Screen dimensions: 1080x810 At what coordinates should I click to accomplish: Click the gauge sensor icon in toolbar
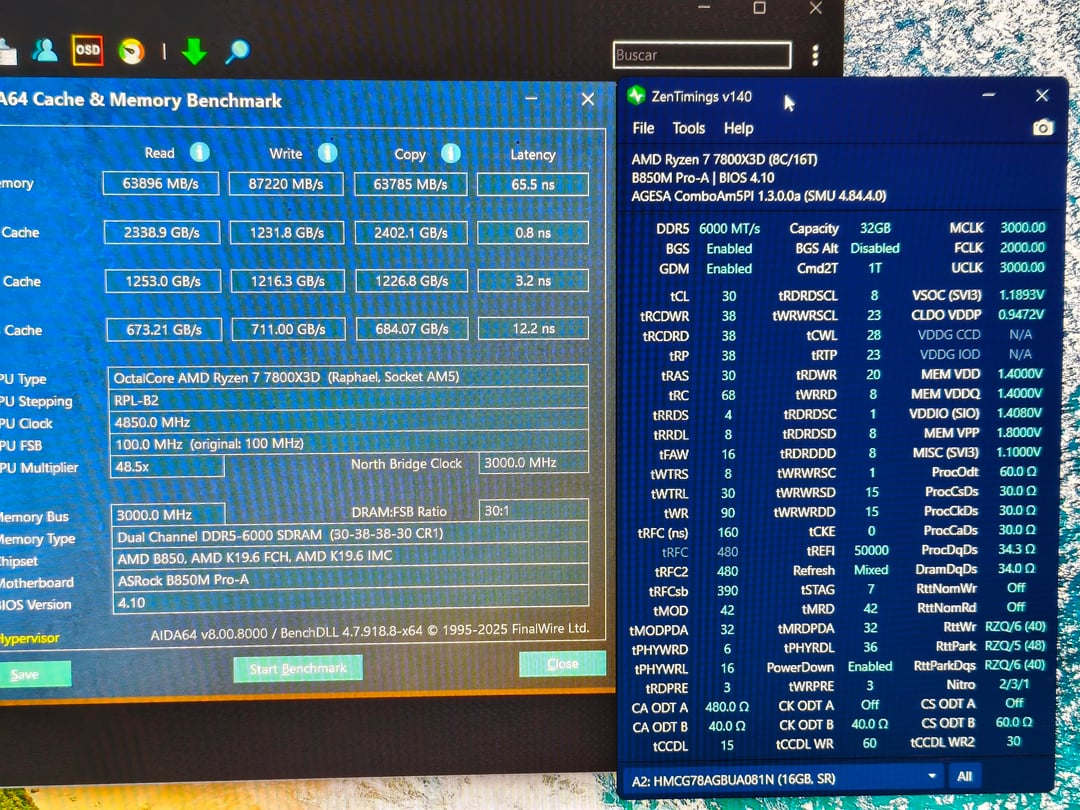pos(132,51)
